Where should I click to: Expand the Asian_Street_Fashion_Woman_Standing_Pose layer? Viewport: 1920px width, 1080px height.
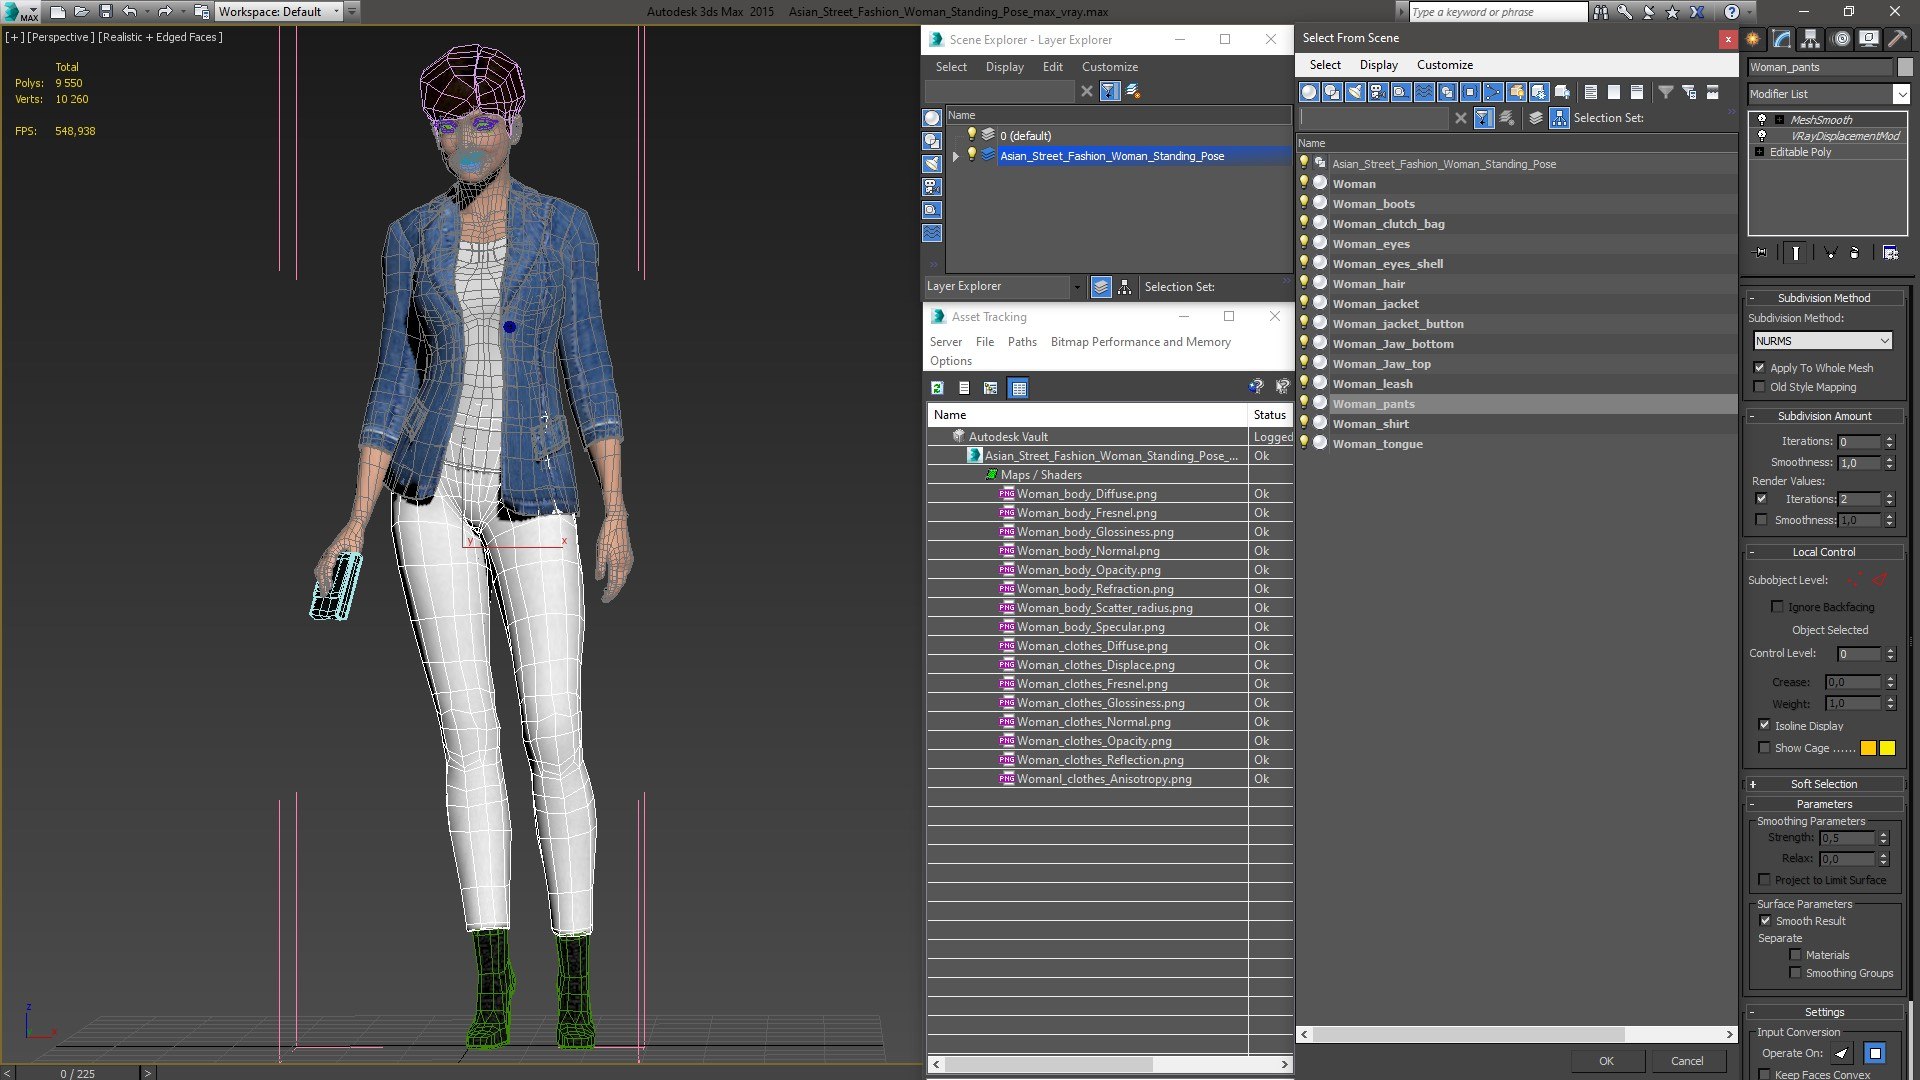pyautogui.click(x=955, y=156)
